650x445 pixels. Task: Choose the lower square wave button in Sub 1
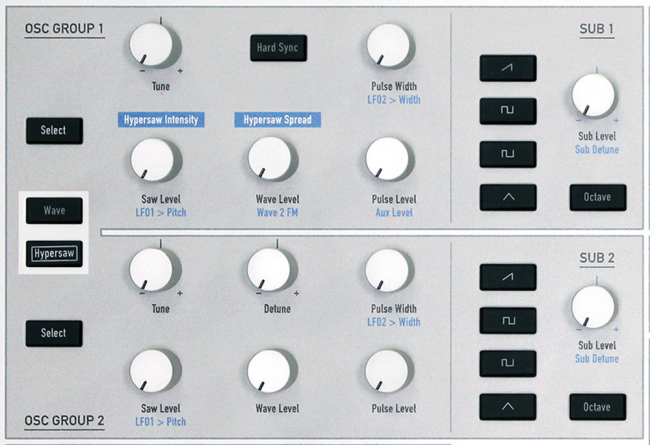pyautogui.click(x=507, y=154)
